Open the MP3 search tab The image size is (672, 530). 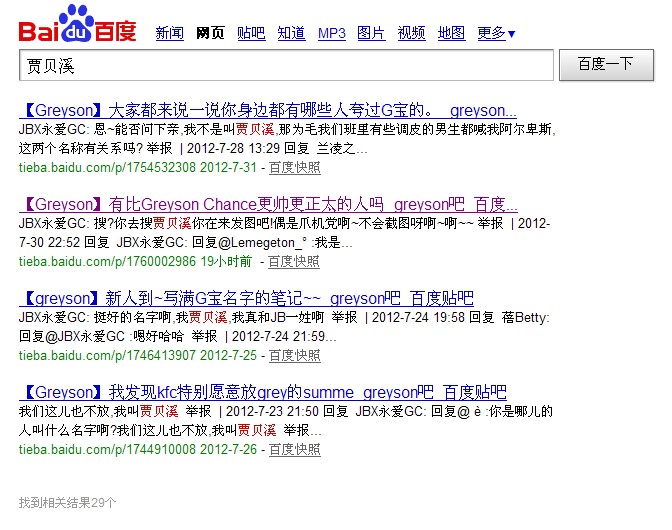[332, 33]
